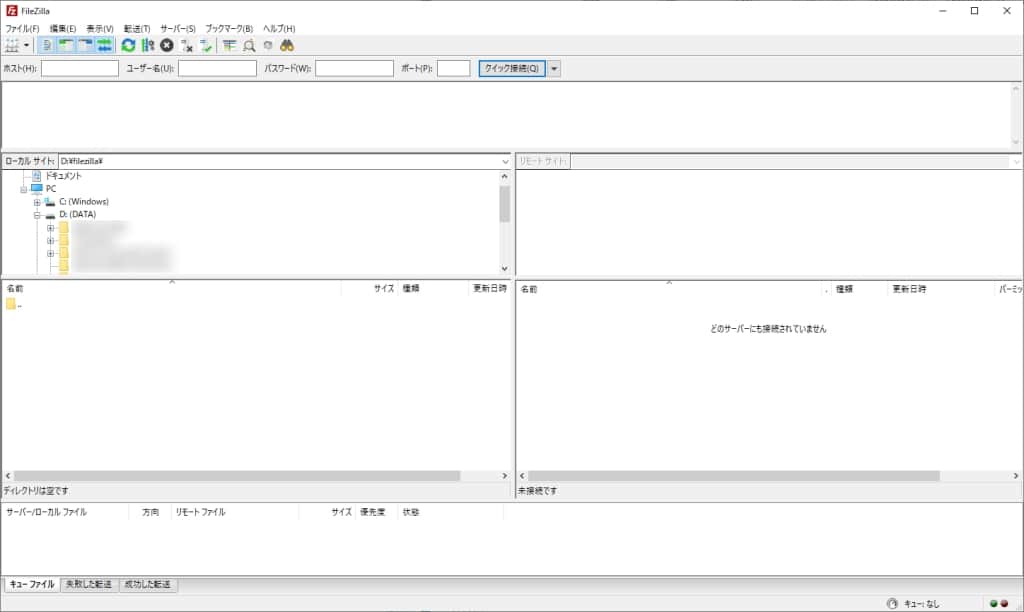Open the ヘルプ(H) menu

click(x=279, y=29)
